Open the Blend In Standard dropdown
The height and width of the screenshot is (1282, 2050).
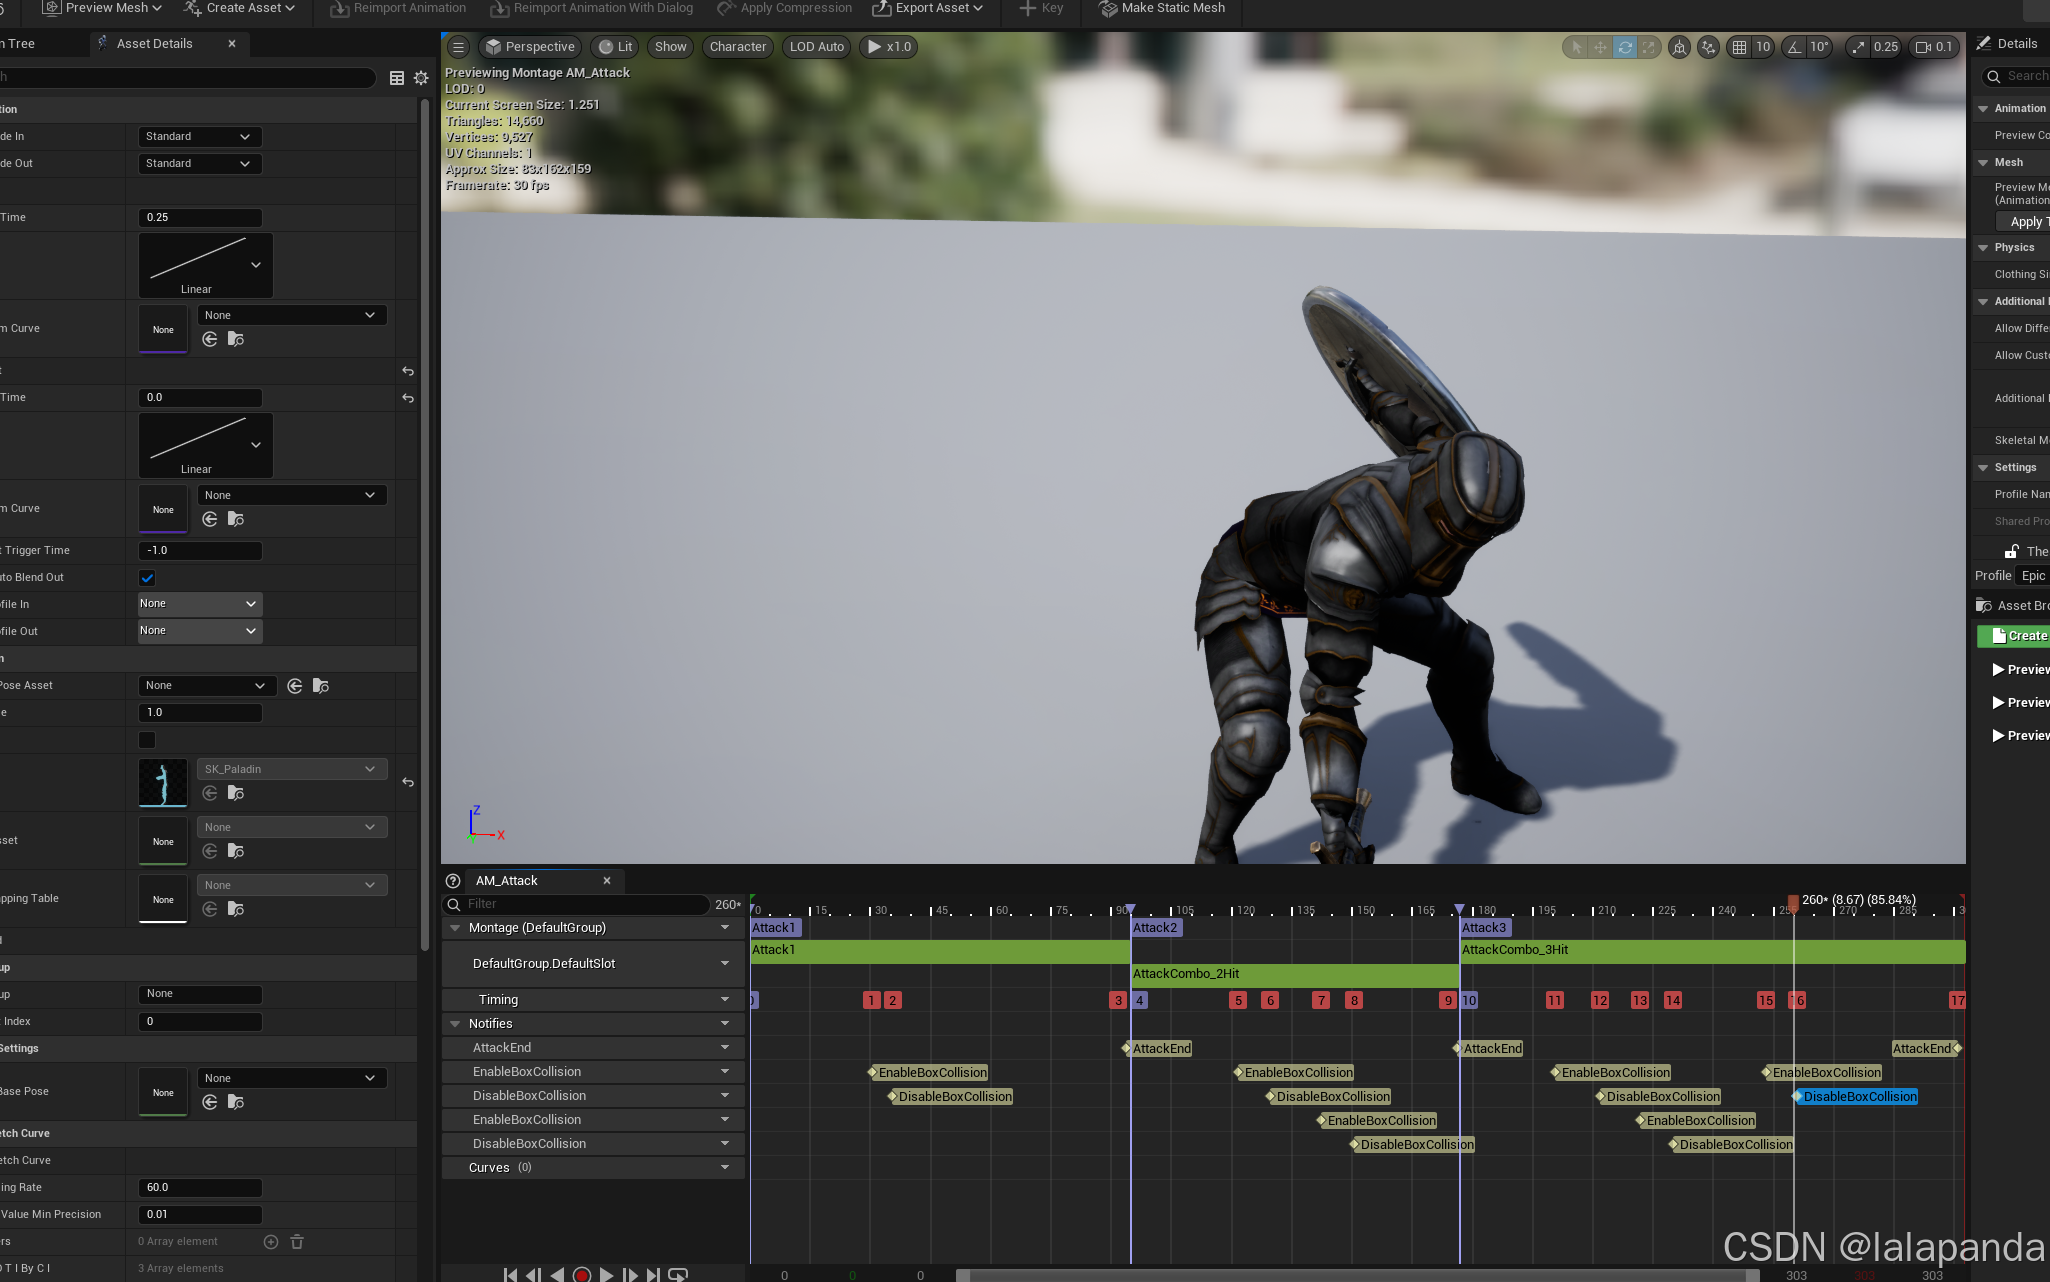(x=199, y=137)
